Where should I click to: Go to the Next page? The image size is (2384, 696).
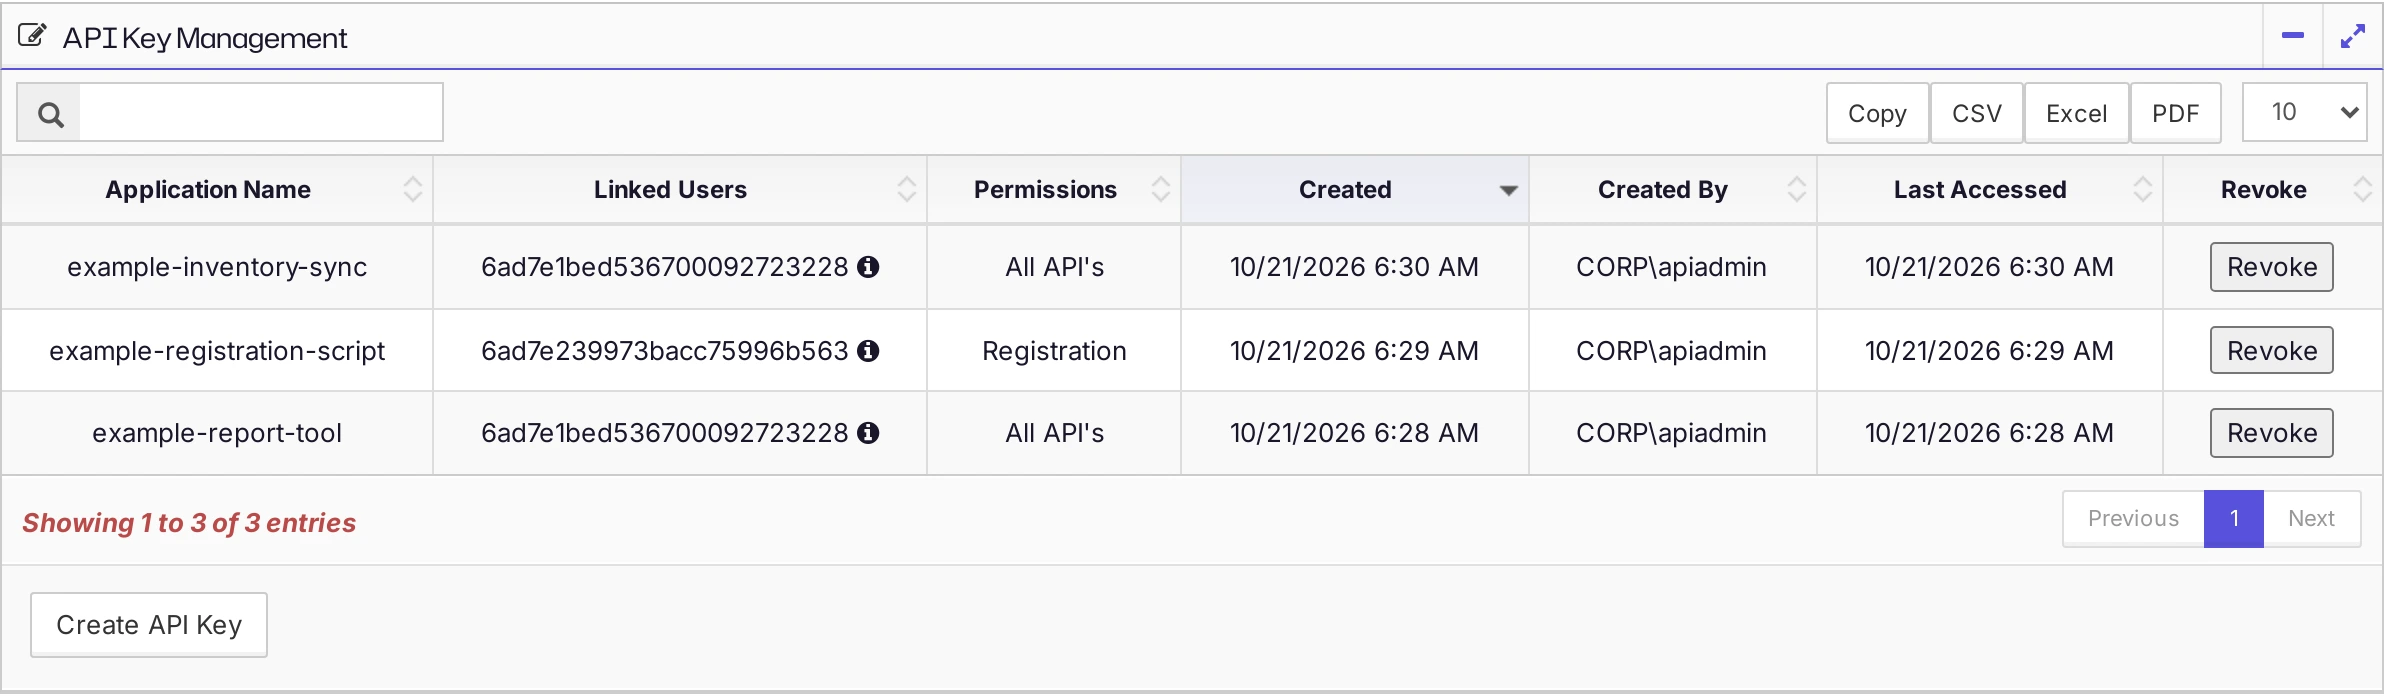point(2312,518)
